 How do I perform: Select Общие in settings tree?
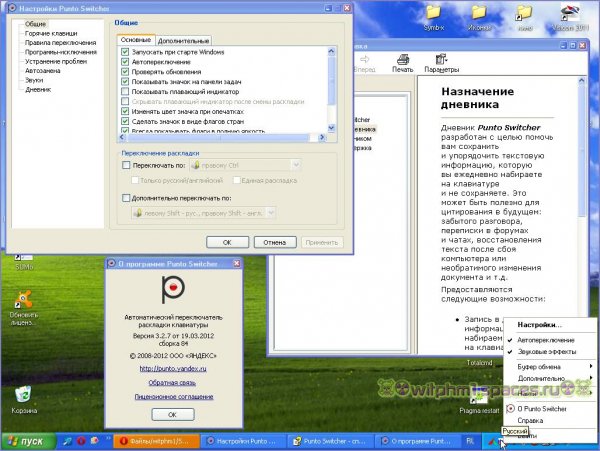(35, 24)
